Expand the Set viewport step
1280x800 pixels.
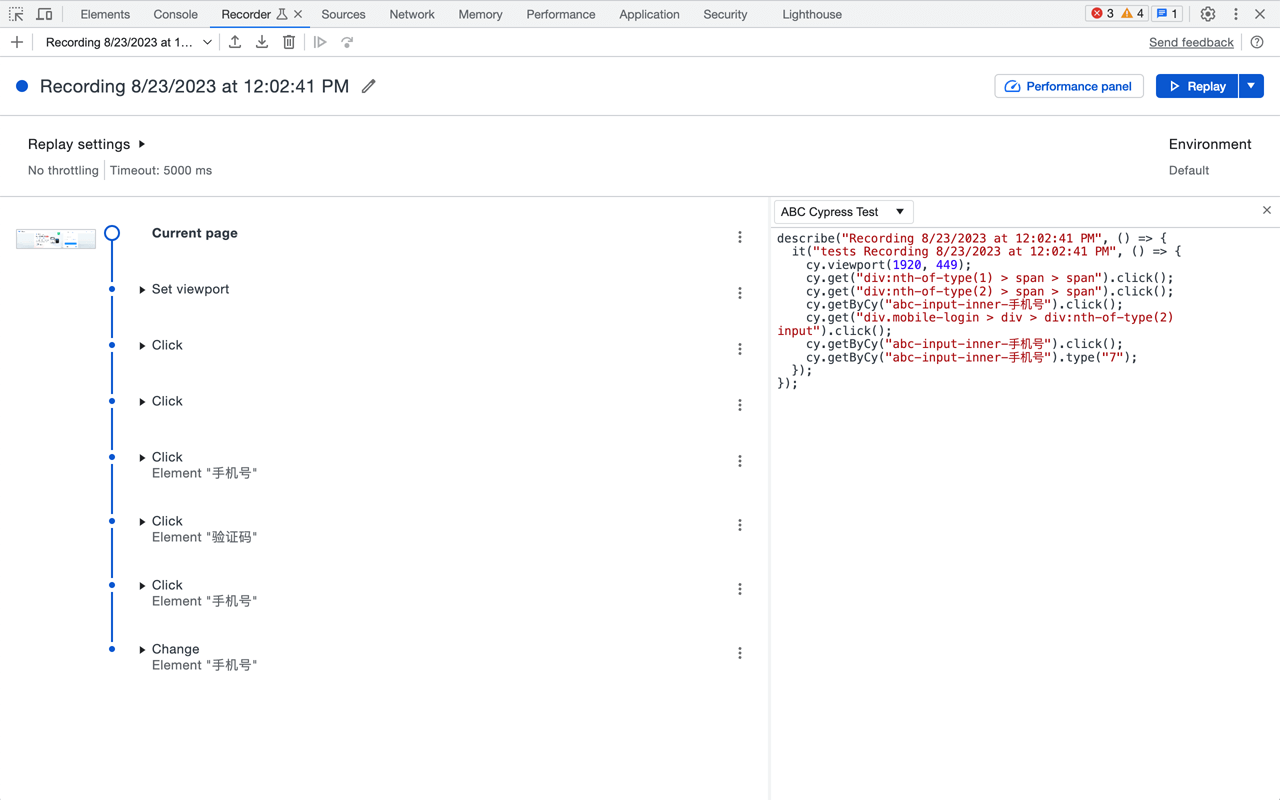pos(142,290)
